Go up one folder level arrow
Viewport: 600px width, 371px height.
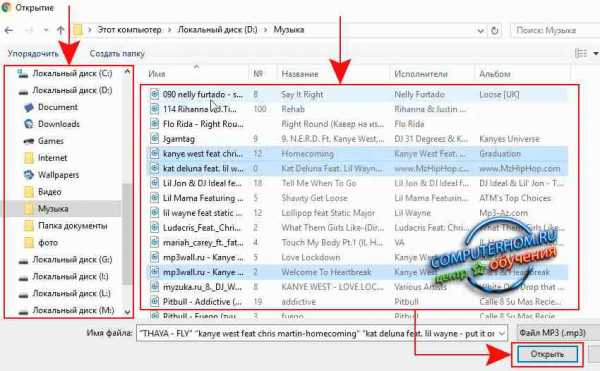click(60, 30)
